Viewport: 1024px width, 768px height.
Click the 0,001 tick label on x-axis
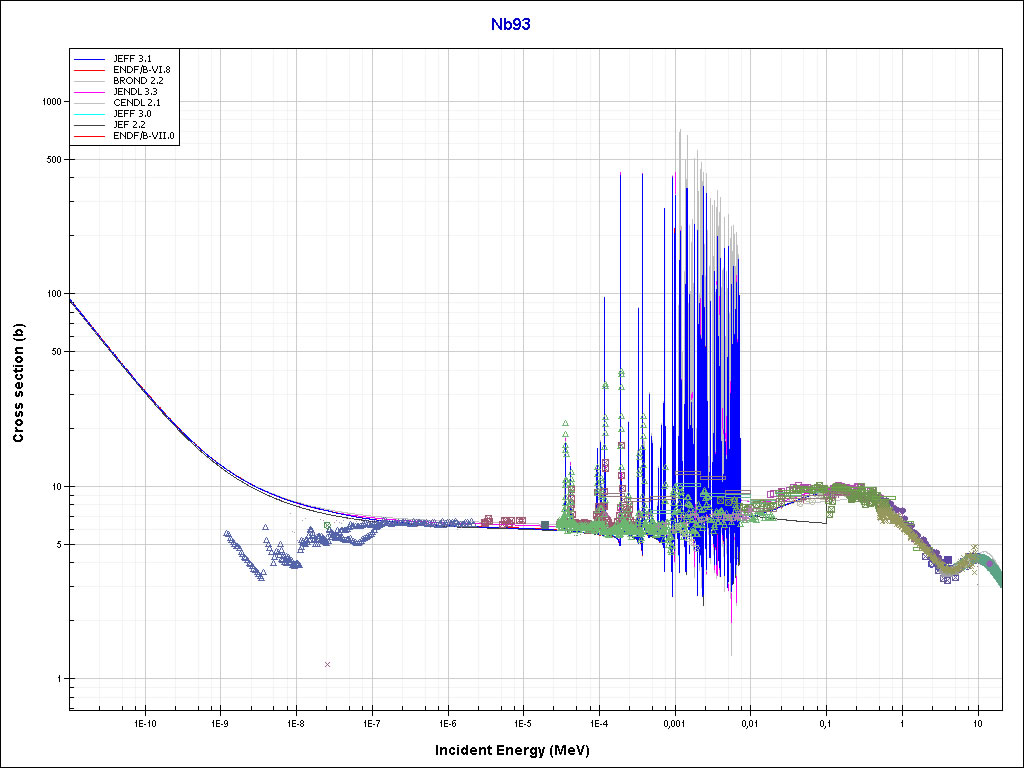point(674,721)
